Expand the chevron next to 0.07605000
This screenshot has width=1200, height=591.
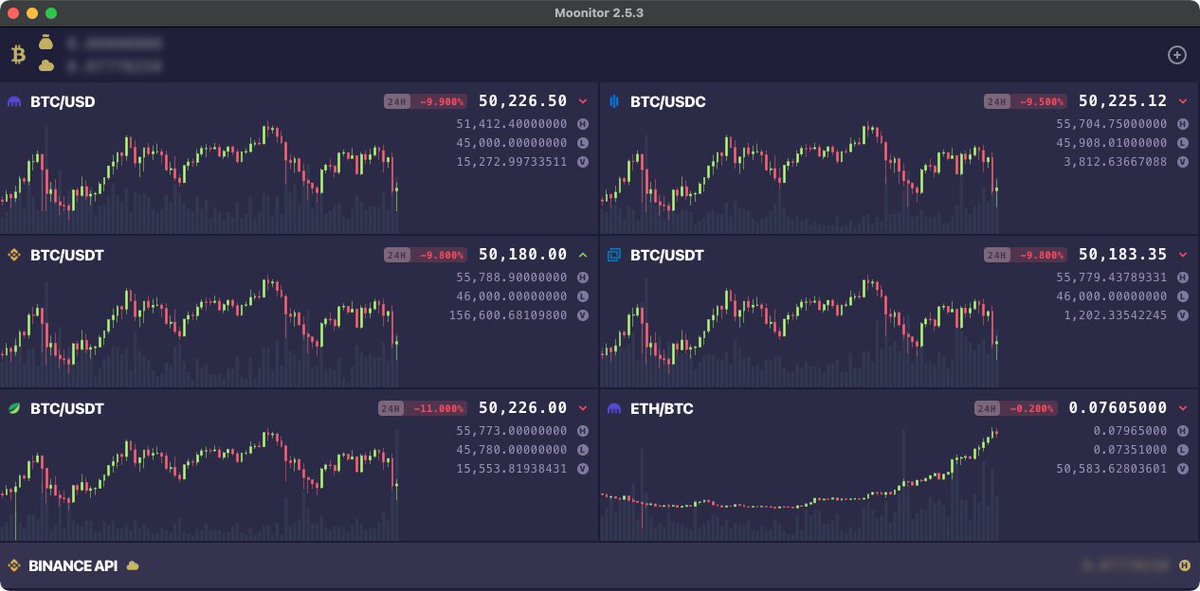click(x=1183, y=408)
